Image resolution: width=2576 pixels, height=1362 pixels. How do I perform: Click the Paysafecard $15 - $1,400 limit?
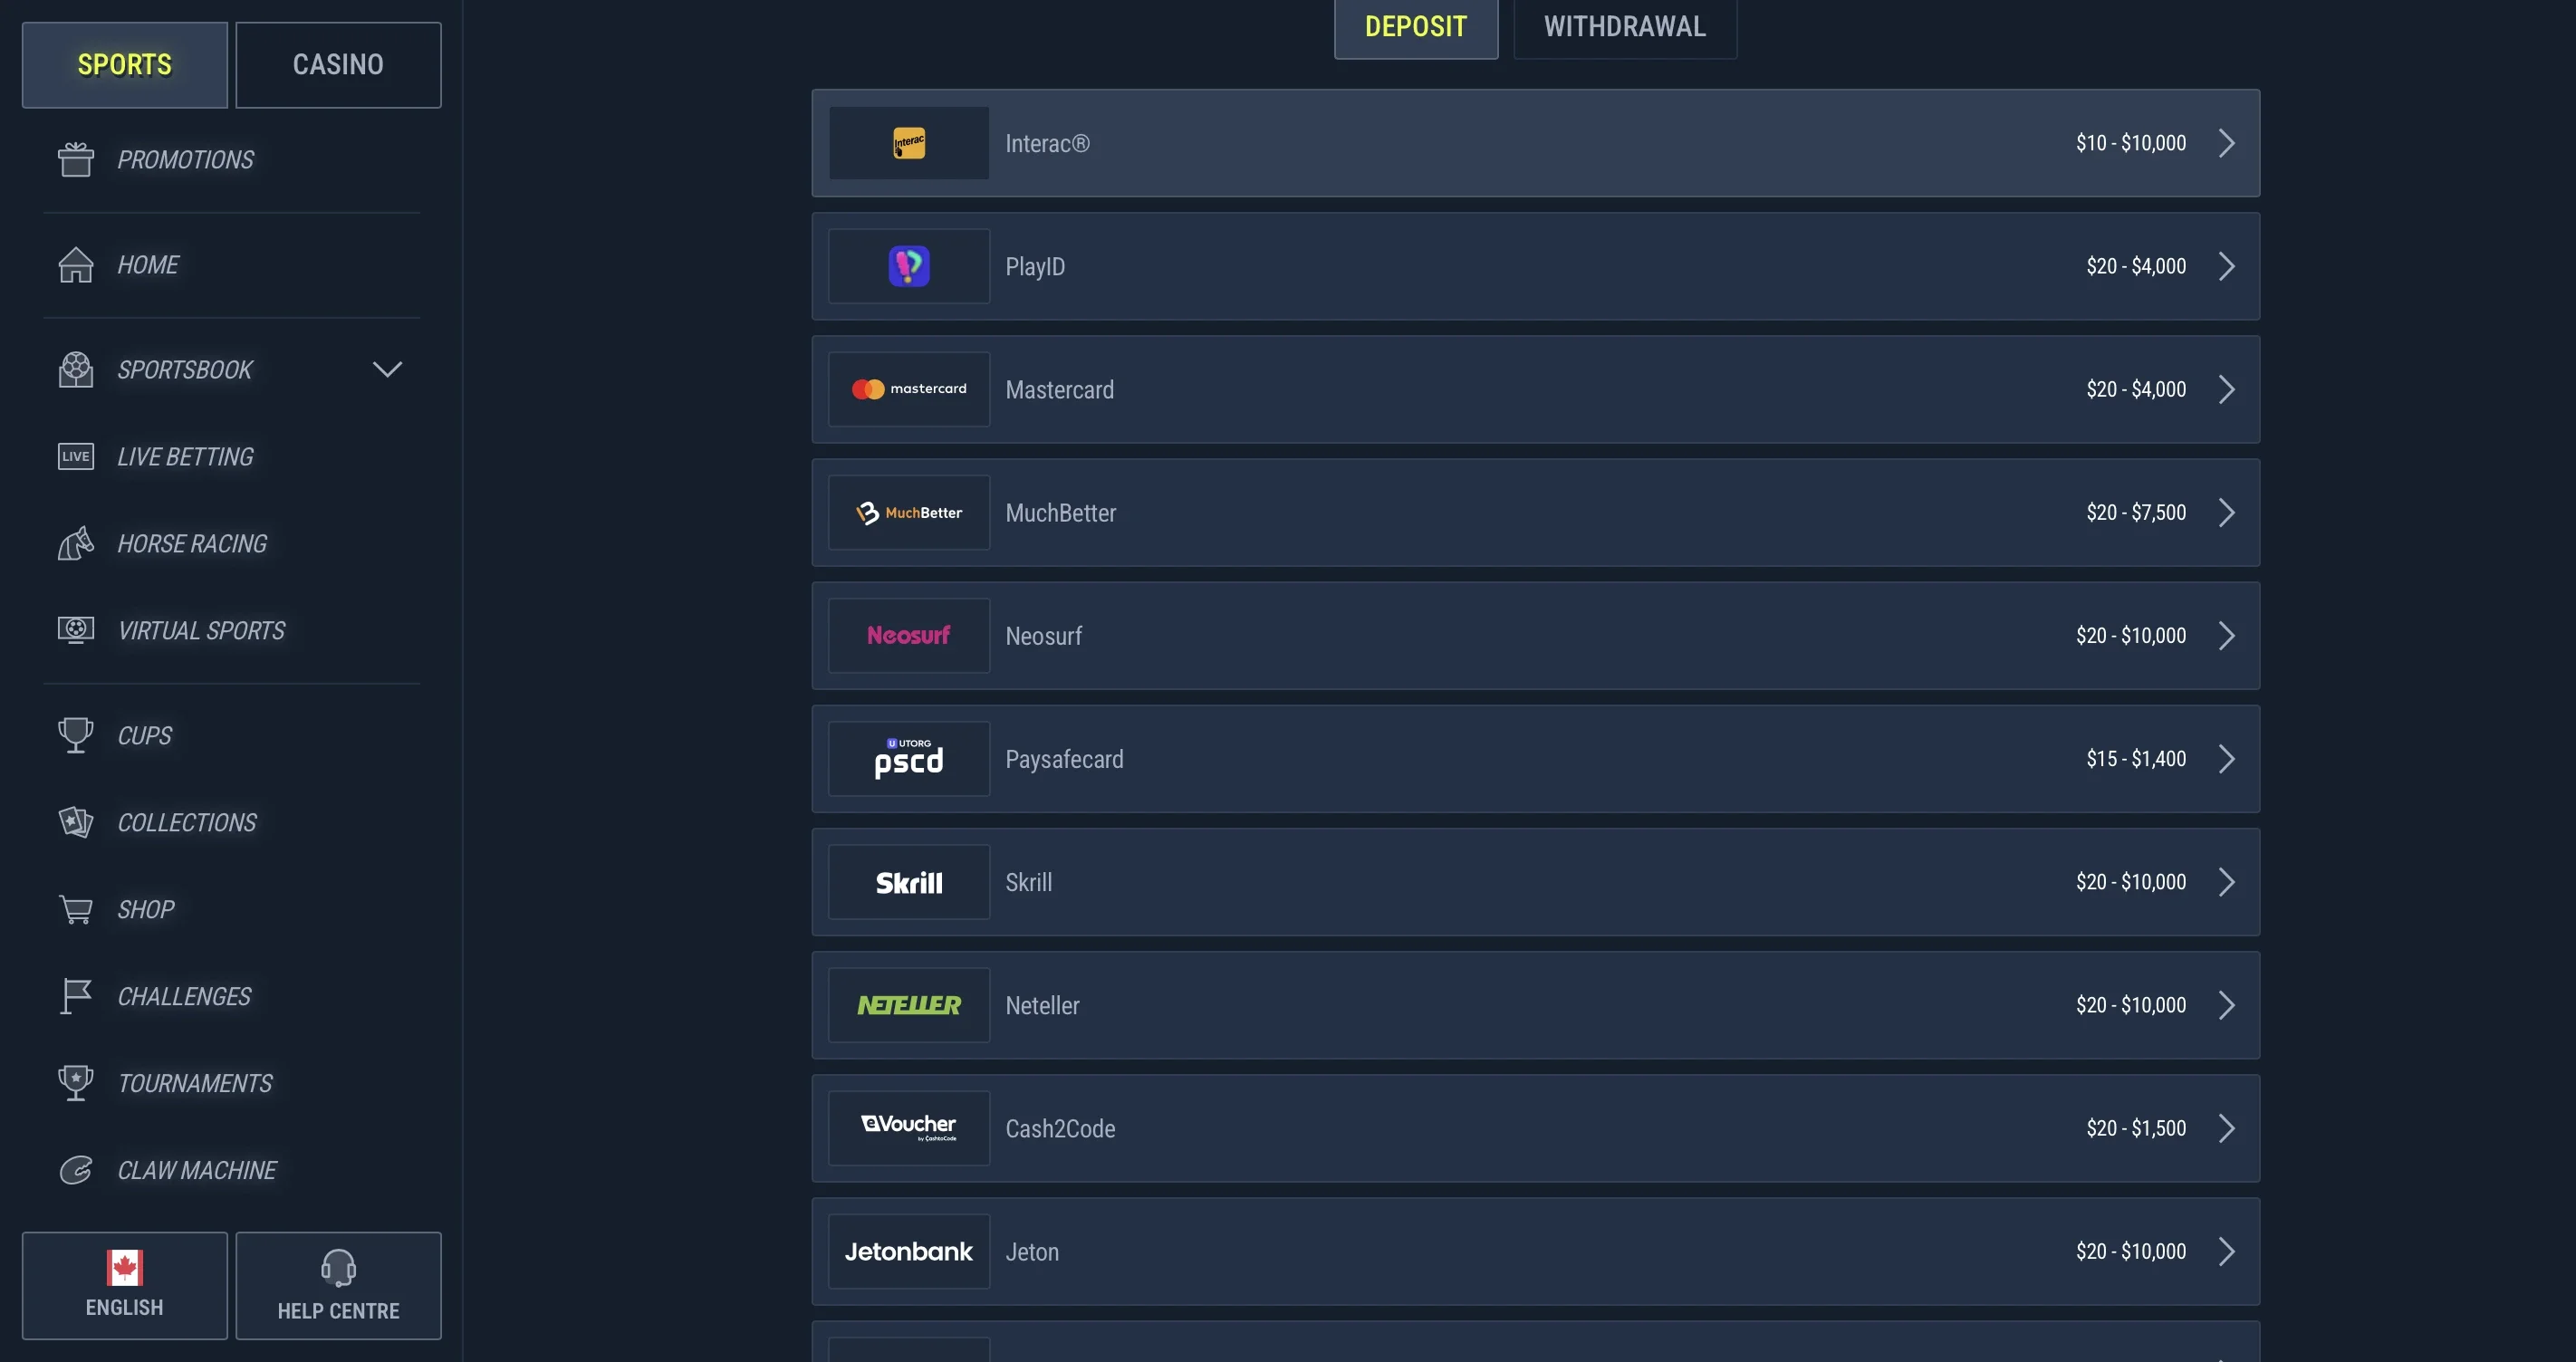pyautogui.click(x=2136, y=759)
